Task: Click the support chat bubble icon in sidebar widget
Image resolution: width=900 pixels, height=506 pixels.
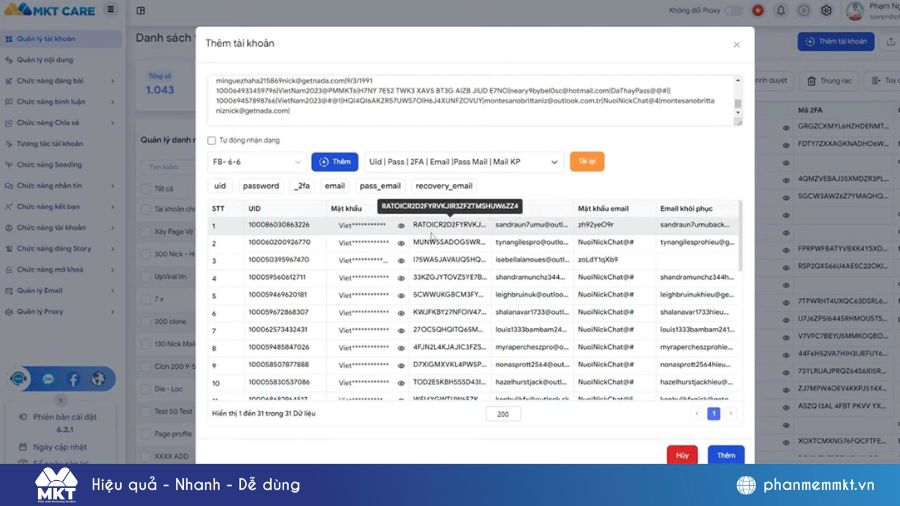Action: 18,379
